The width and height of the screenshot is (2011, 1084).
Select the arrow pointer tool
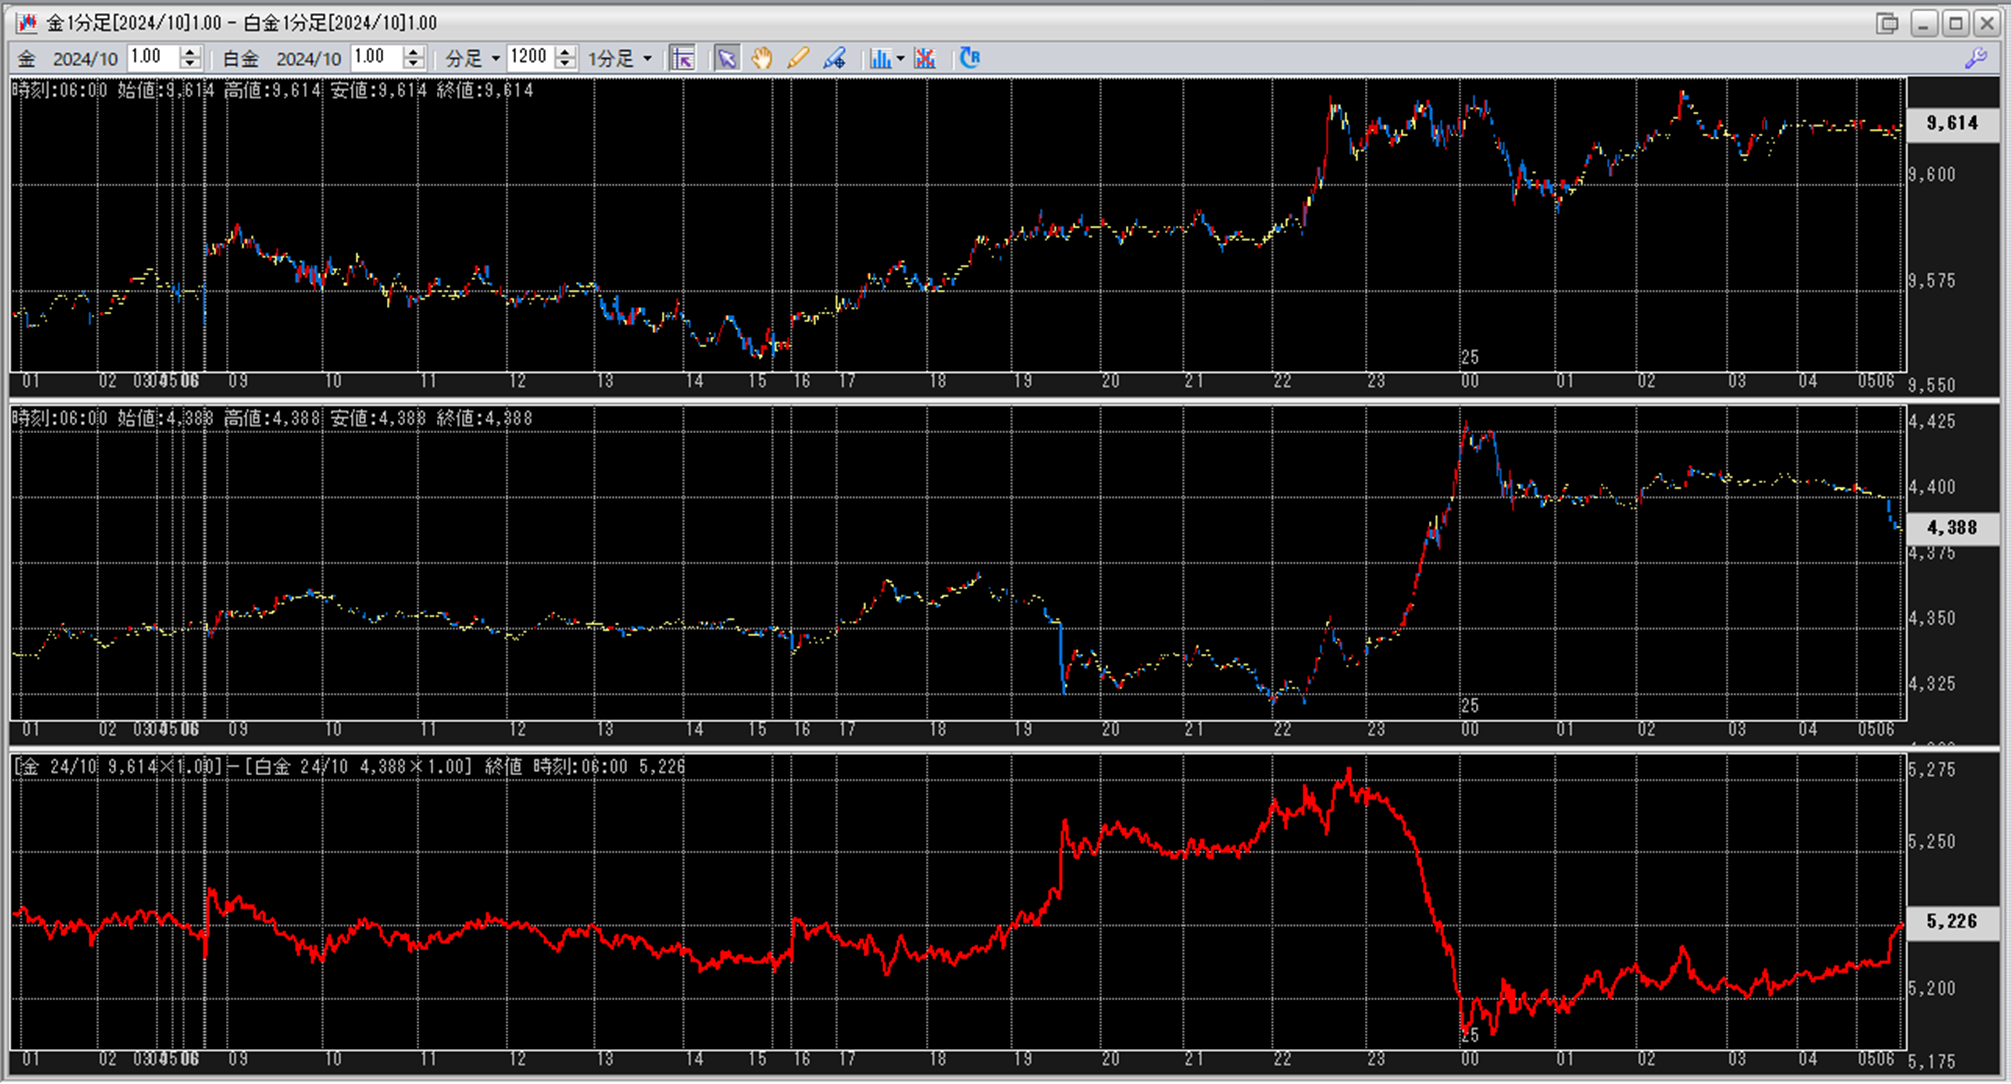click(x=726, y=58)
